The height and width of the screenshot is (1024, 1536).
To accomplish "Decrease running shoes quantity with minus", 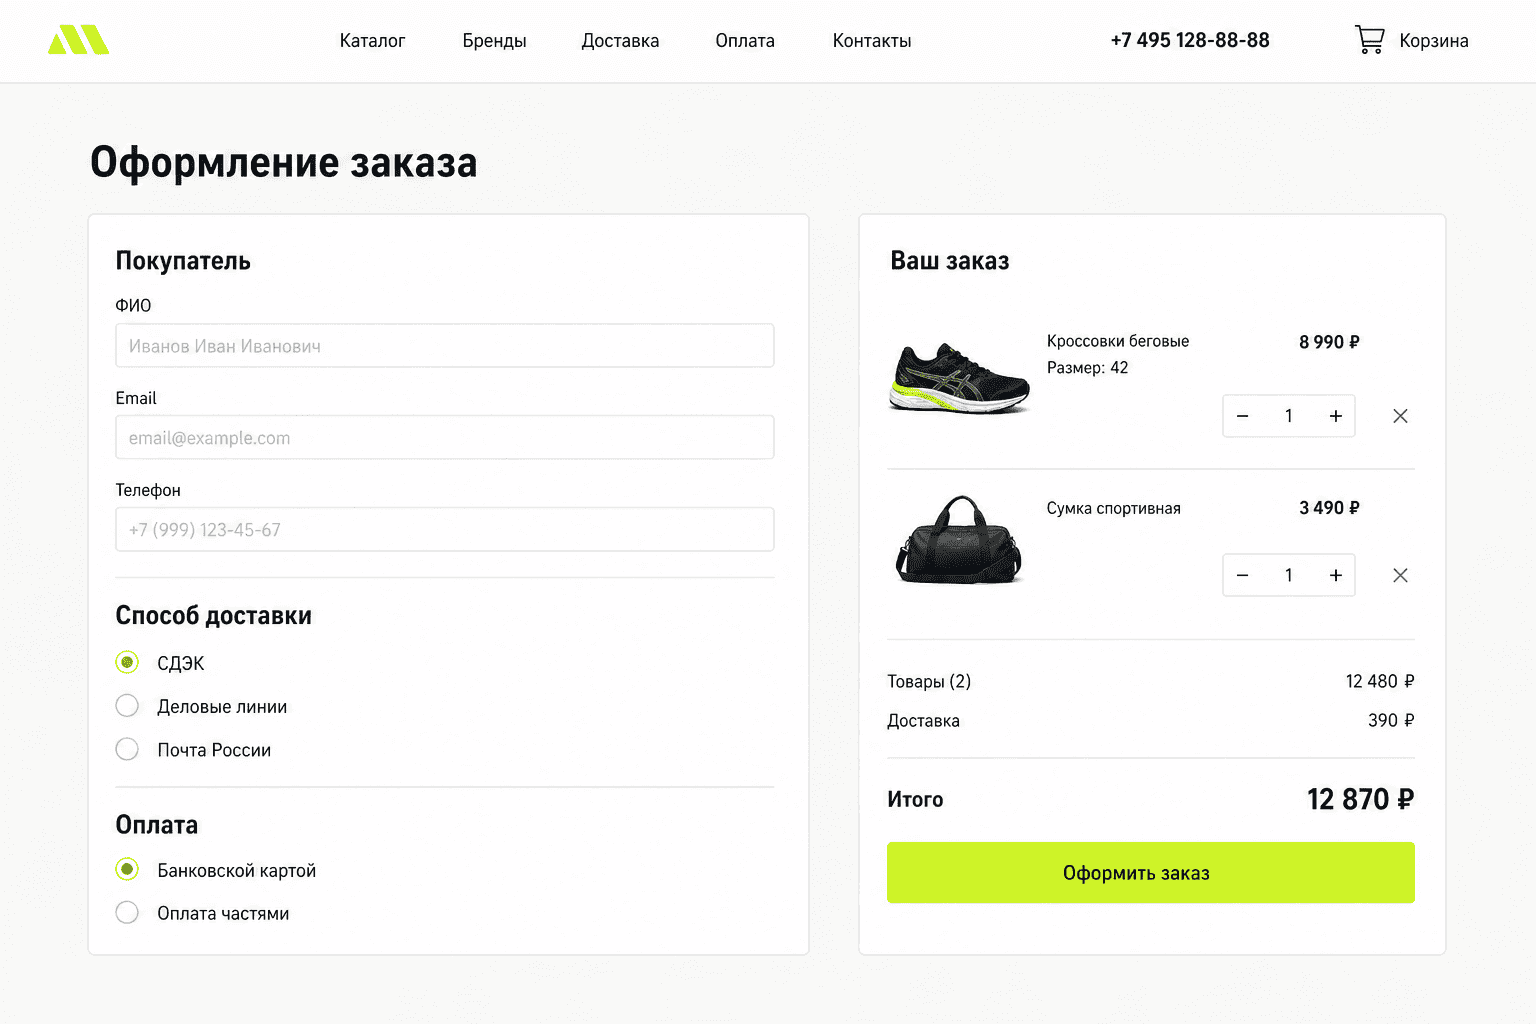I will tap(1242, 416).
